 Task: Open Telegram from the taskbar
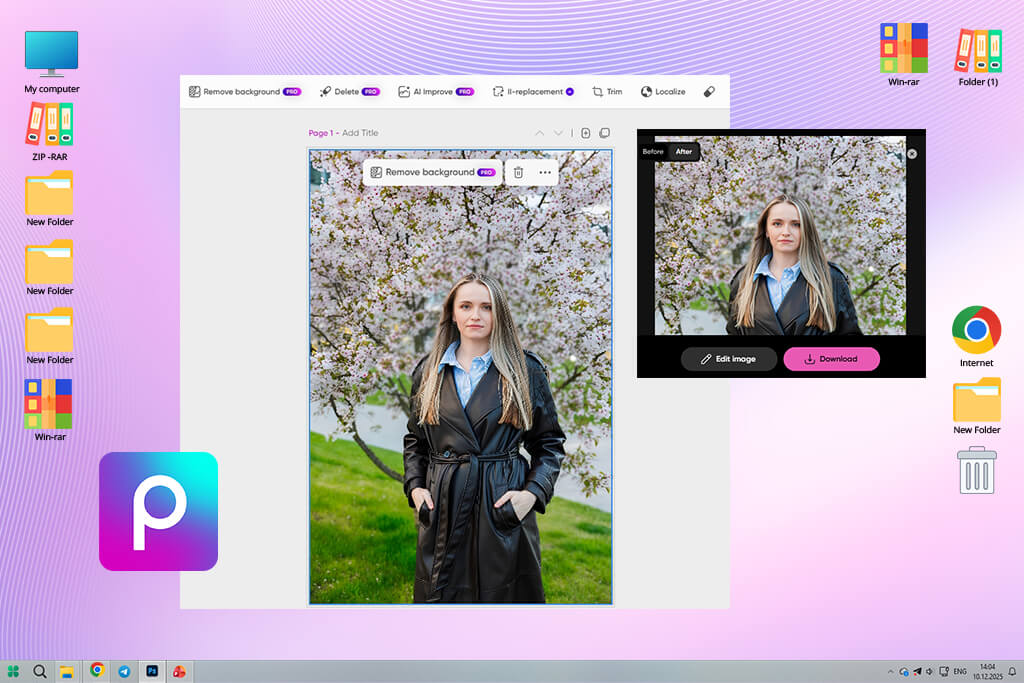pyautogui.click(x=124, y=671)
